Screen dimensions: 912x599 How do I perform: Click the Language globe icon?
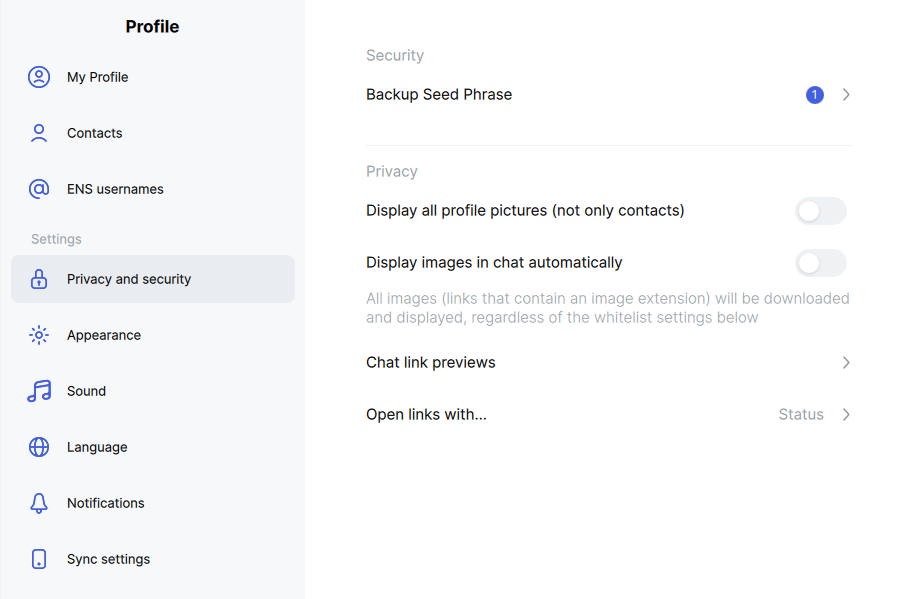point(39,447)
